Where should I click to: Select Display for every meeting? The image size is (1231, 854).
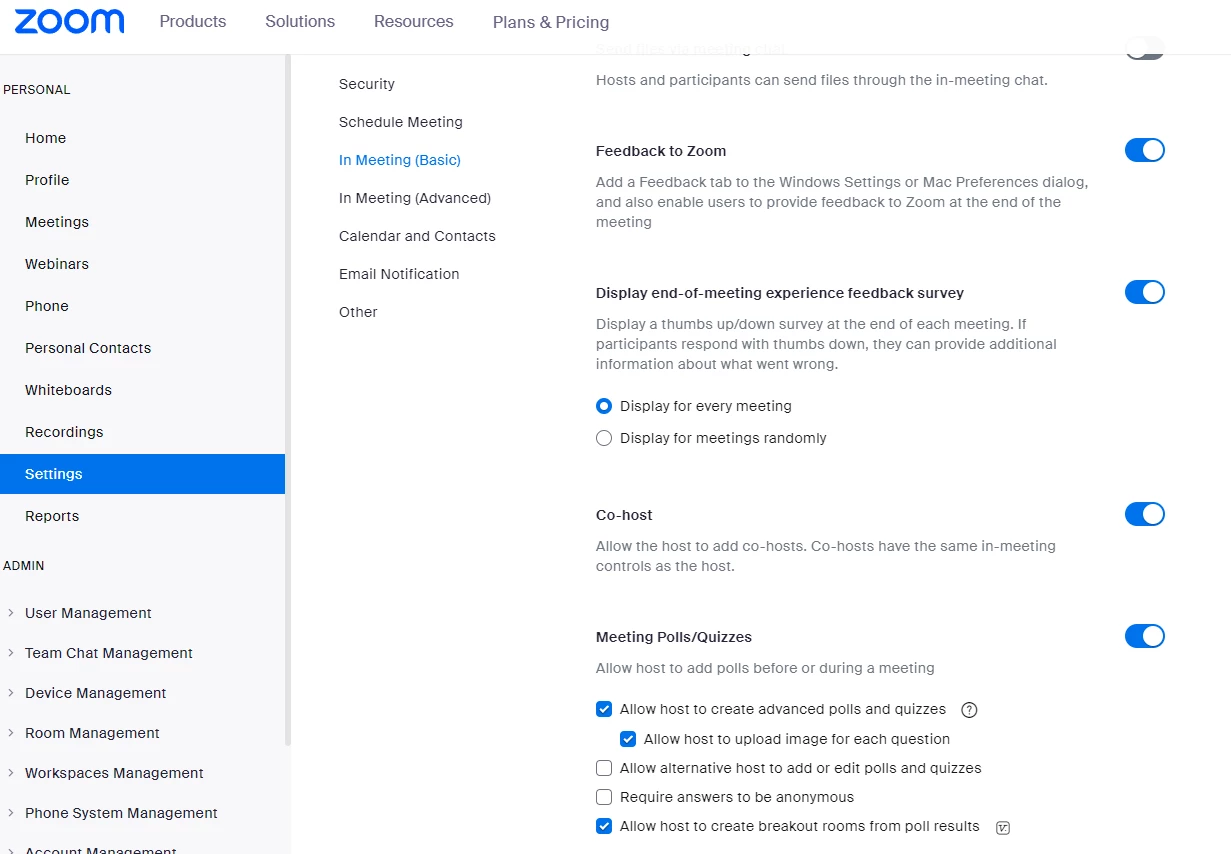point(604,406)
